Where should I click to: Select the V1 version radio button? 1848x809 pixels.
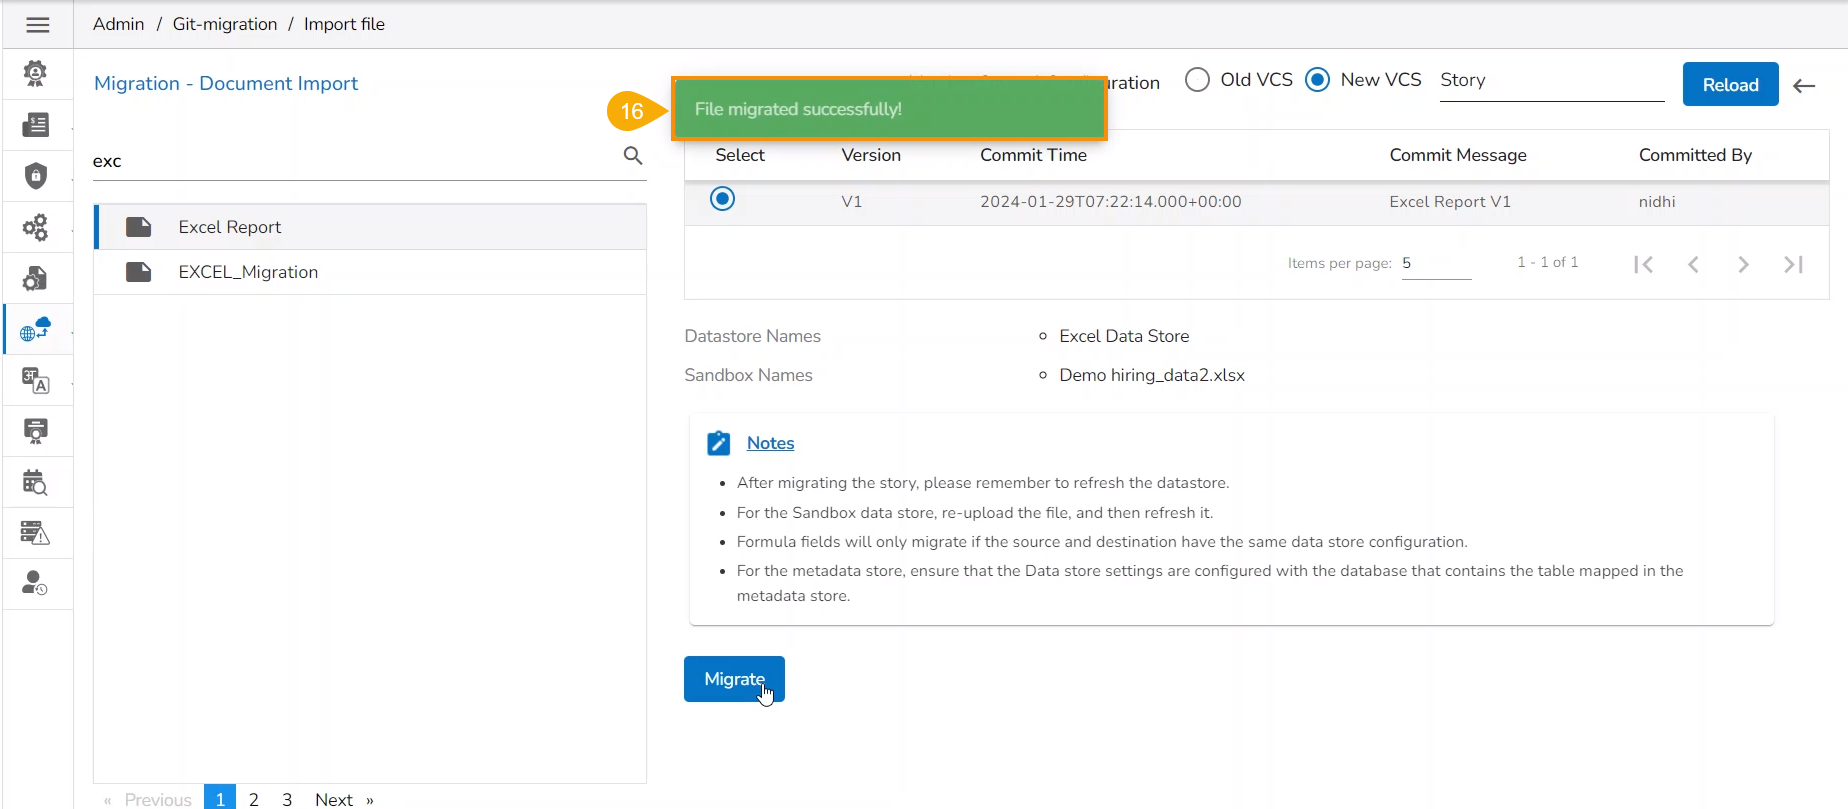[x=722, y=199]
